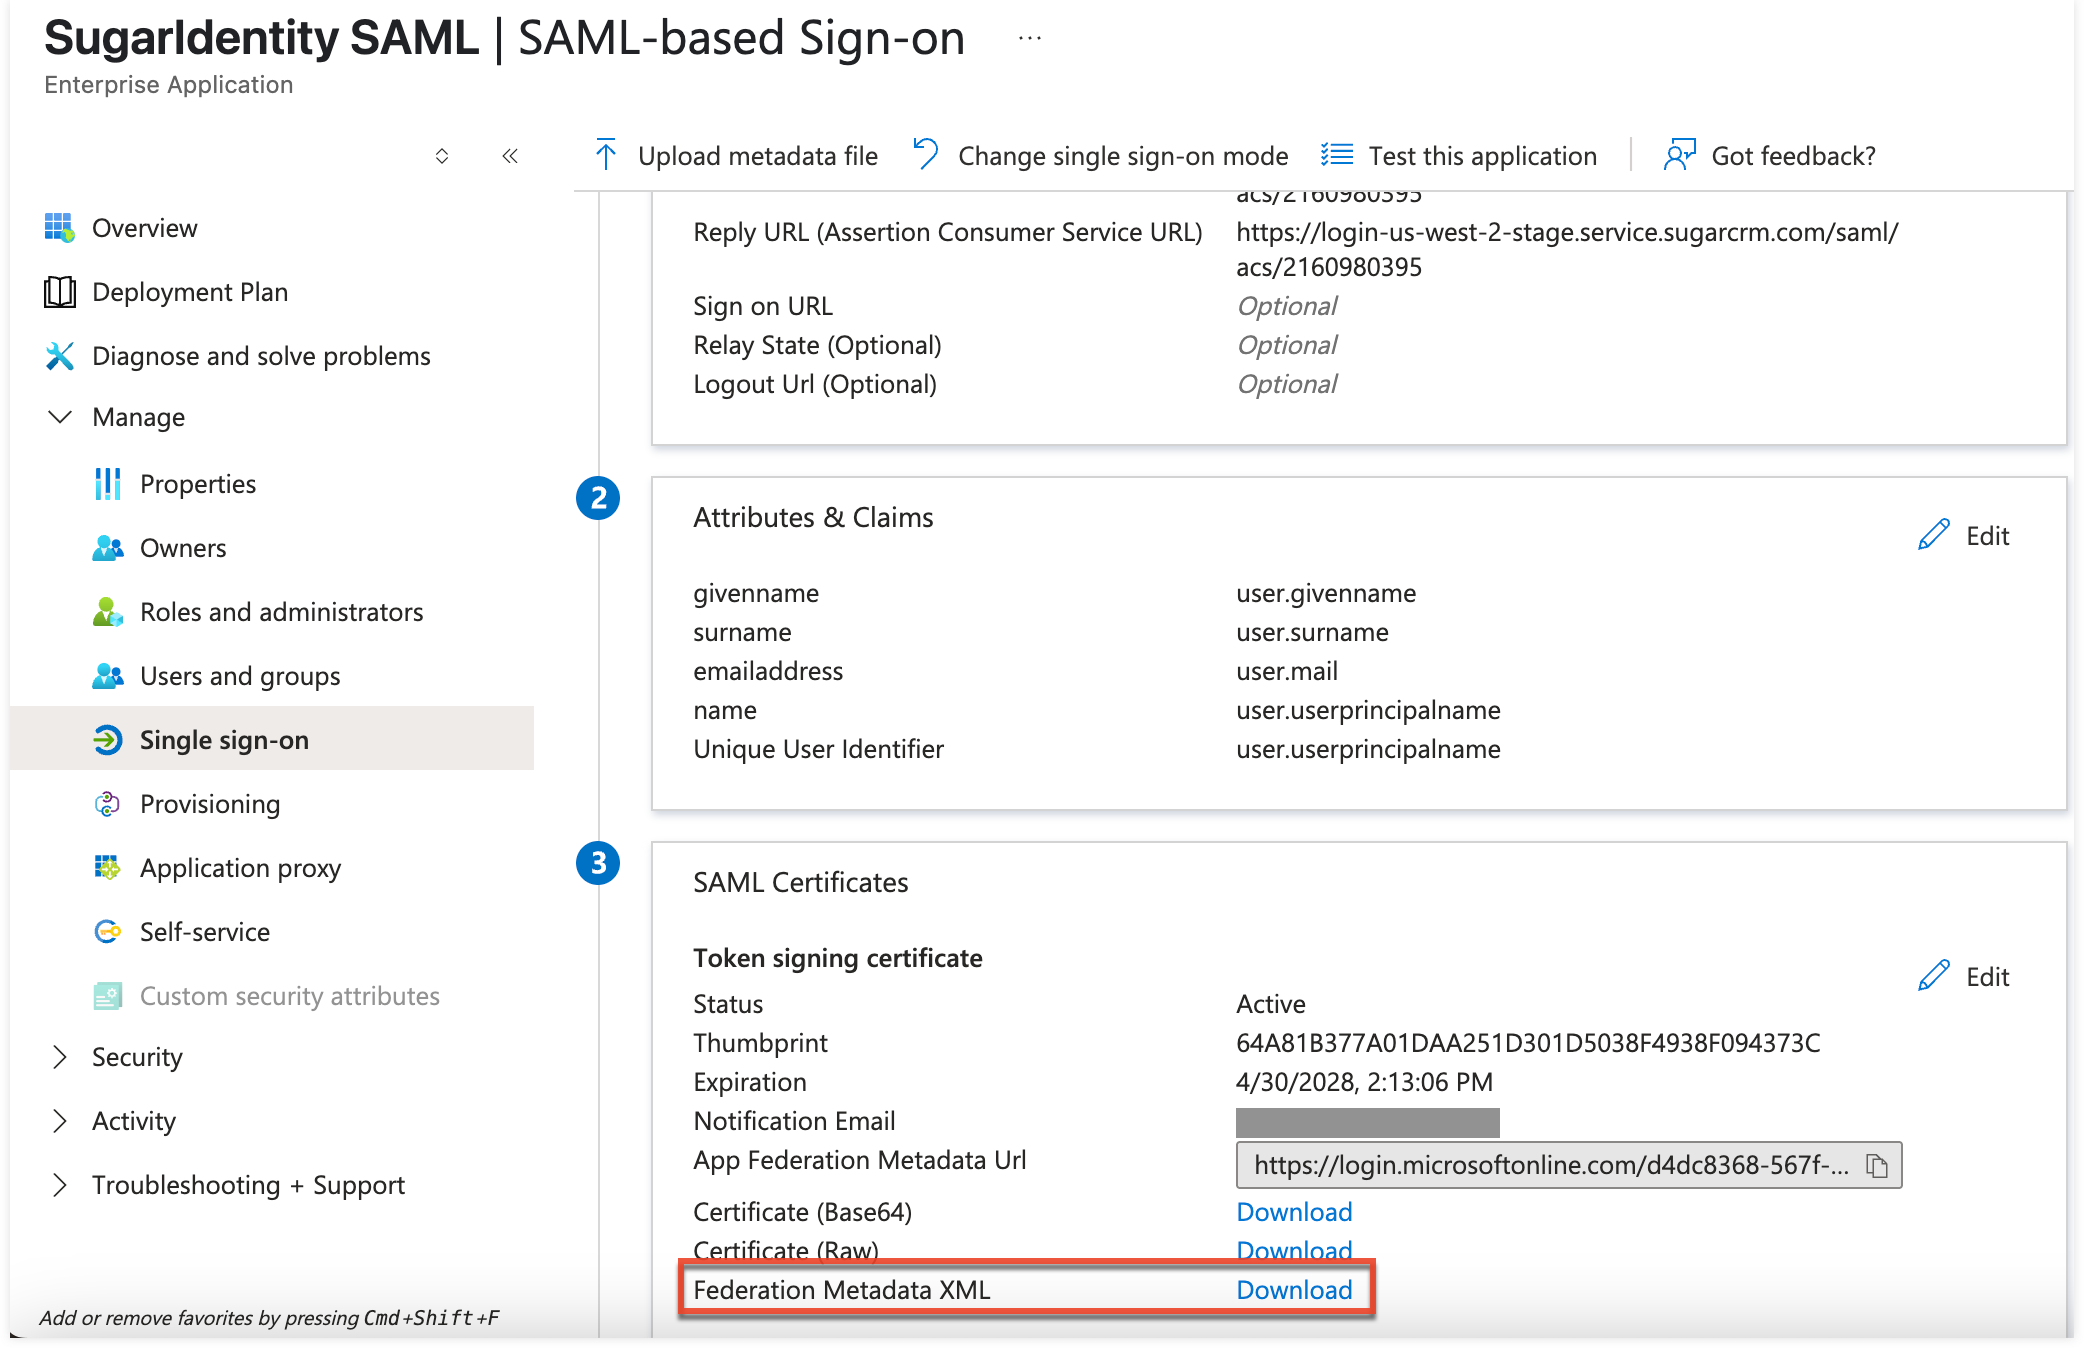Select the Self-service sidebar icon
The width and height of the screenshot is (2084, 1348).
pyautogui.click(x=107, y=932)
